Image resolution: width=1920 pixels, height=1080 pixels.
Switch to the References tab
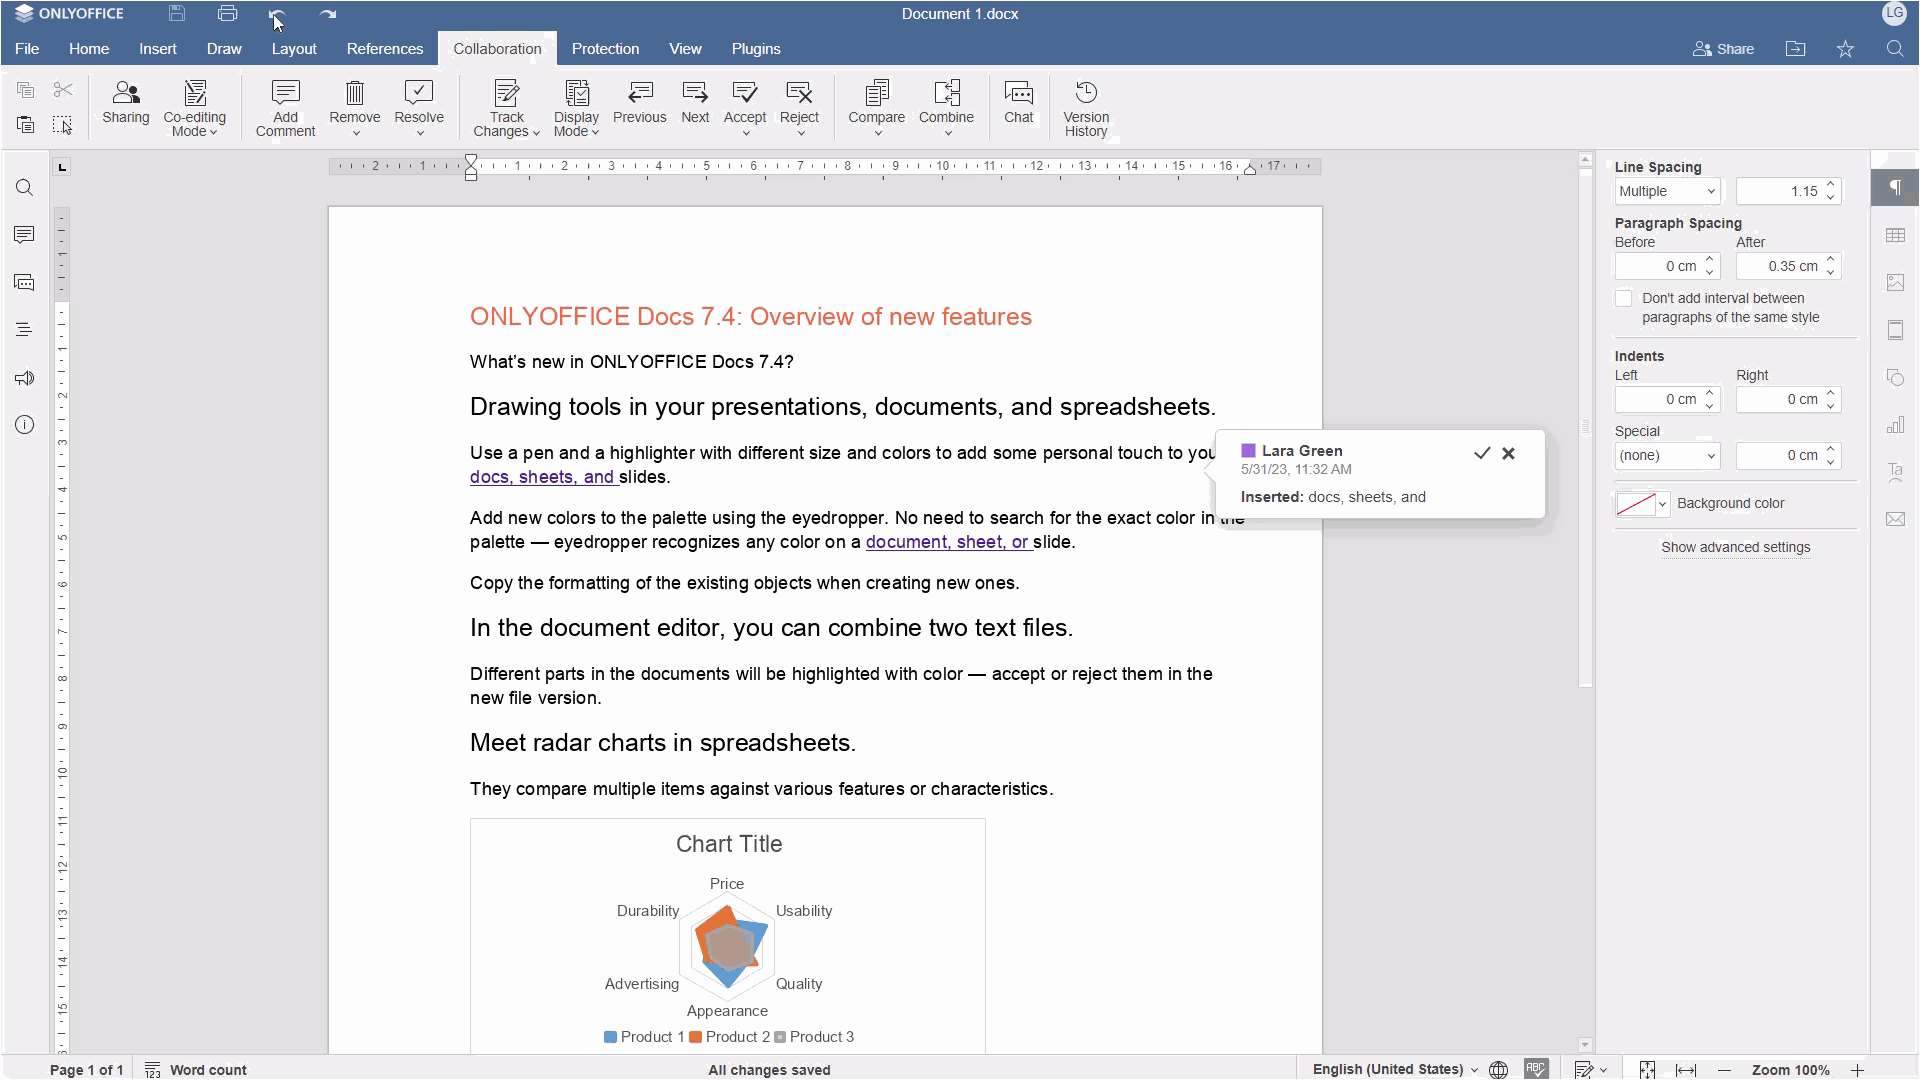click(385, 49)
